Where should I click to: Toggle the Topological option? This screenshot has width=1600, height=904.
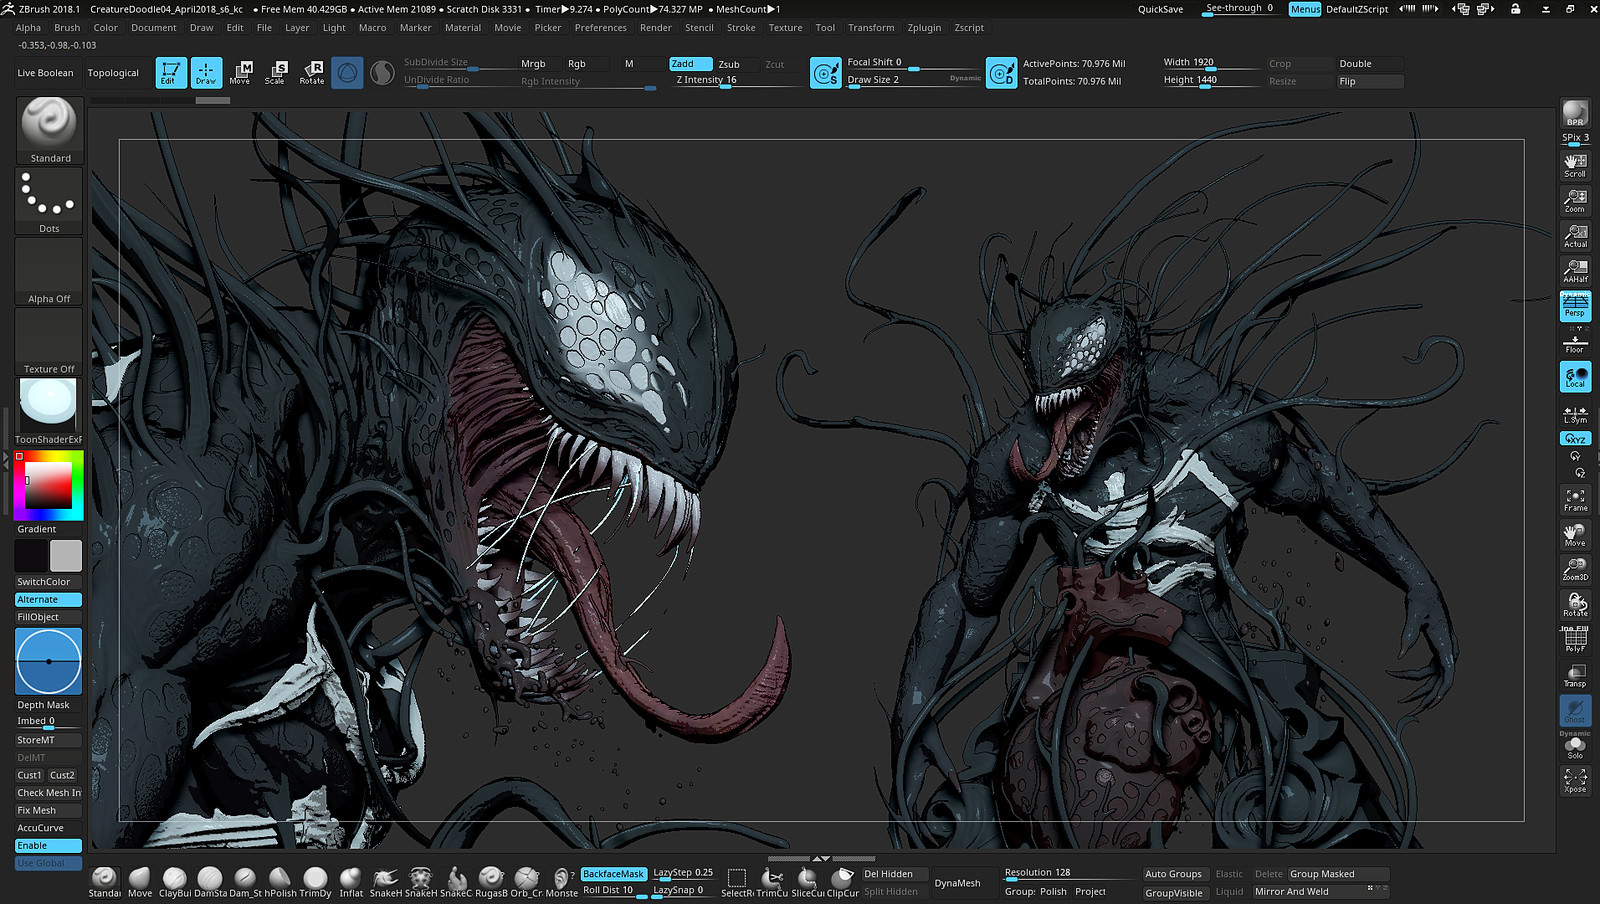point(113,73)
